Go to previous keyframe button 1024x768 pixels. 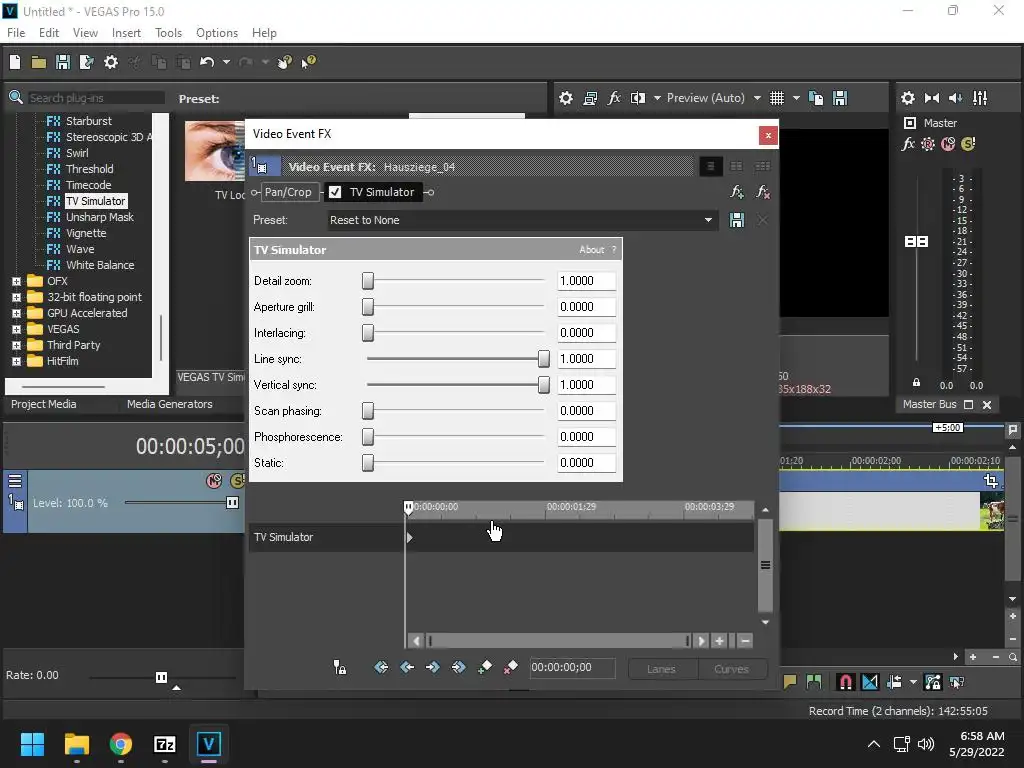coord(407,667)
